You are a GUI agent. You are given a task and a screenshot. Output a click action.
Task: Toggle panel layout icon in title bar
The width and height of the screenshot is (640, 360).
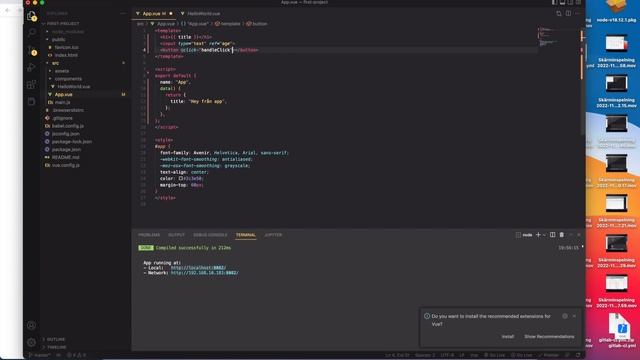562,2
